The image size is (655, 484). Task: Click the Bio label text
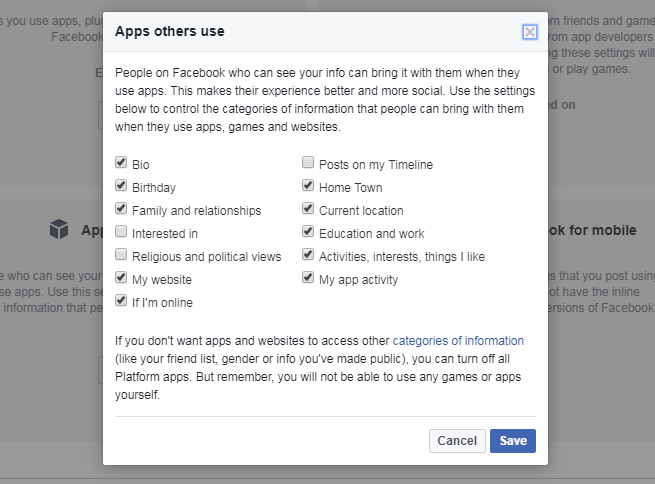click(141, 165)
